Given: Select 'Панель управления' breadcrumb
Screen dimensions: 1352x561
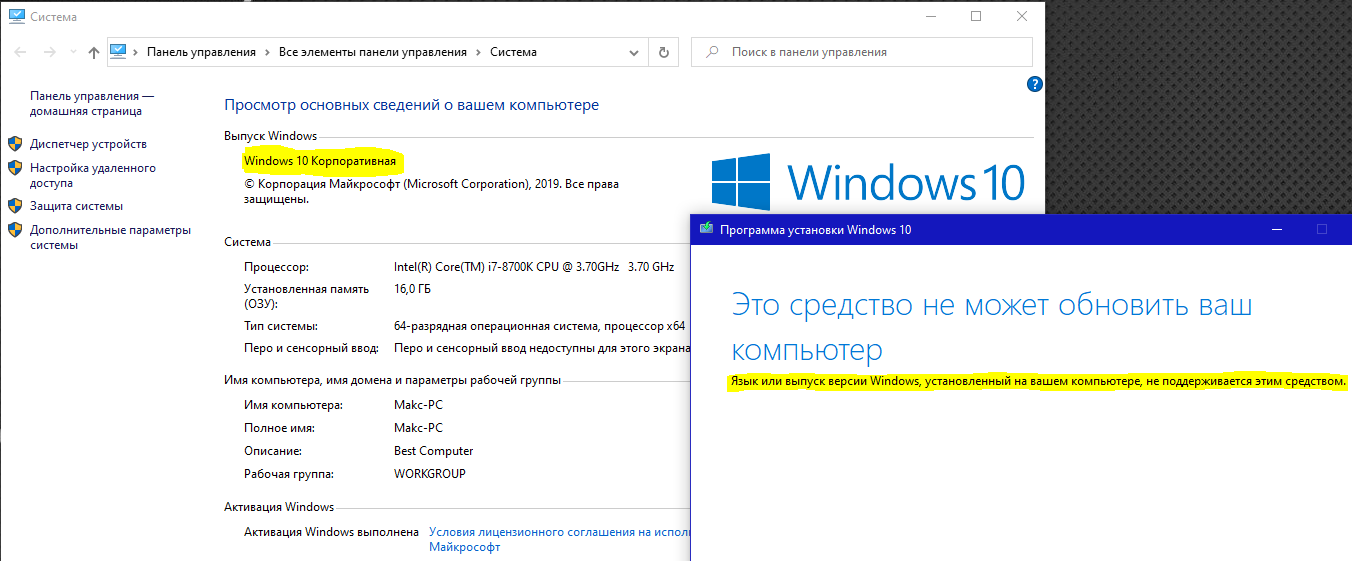Looking at the screenshot, I should pos(201,52).
